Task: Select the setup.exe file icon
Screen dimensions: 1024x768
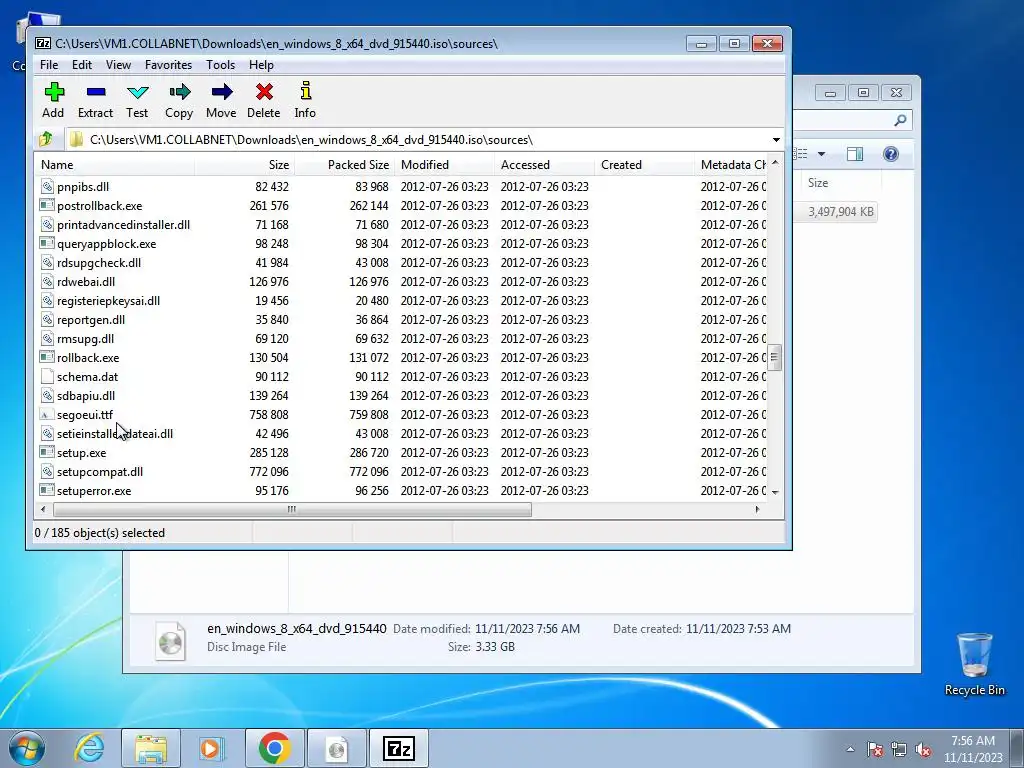Action: point(47,452)
